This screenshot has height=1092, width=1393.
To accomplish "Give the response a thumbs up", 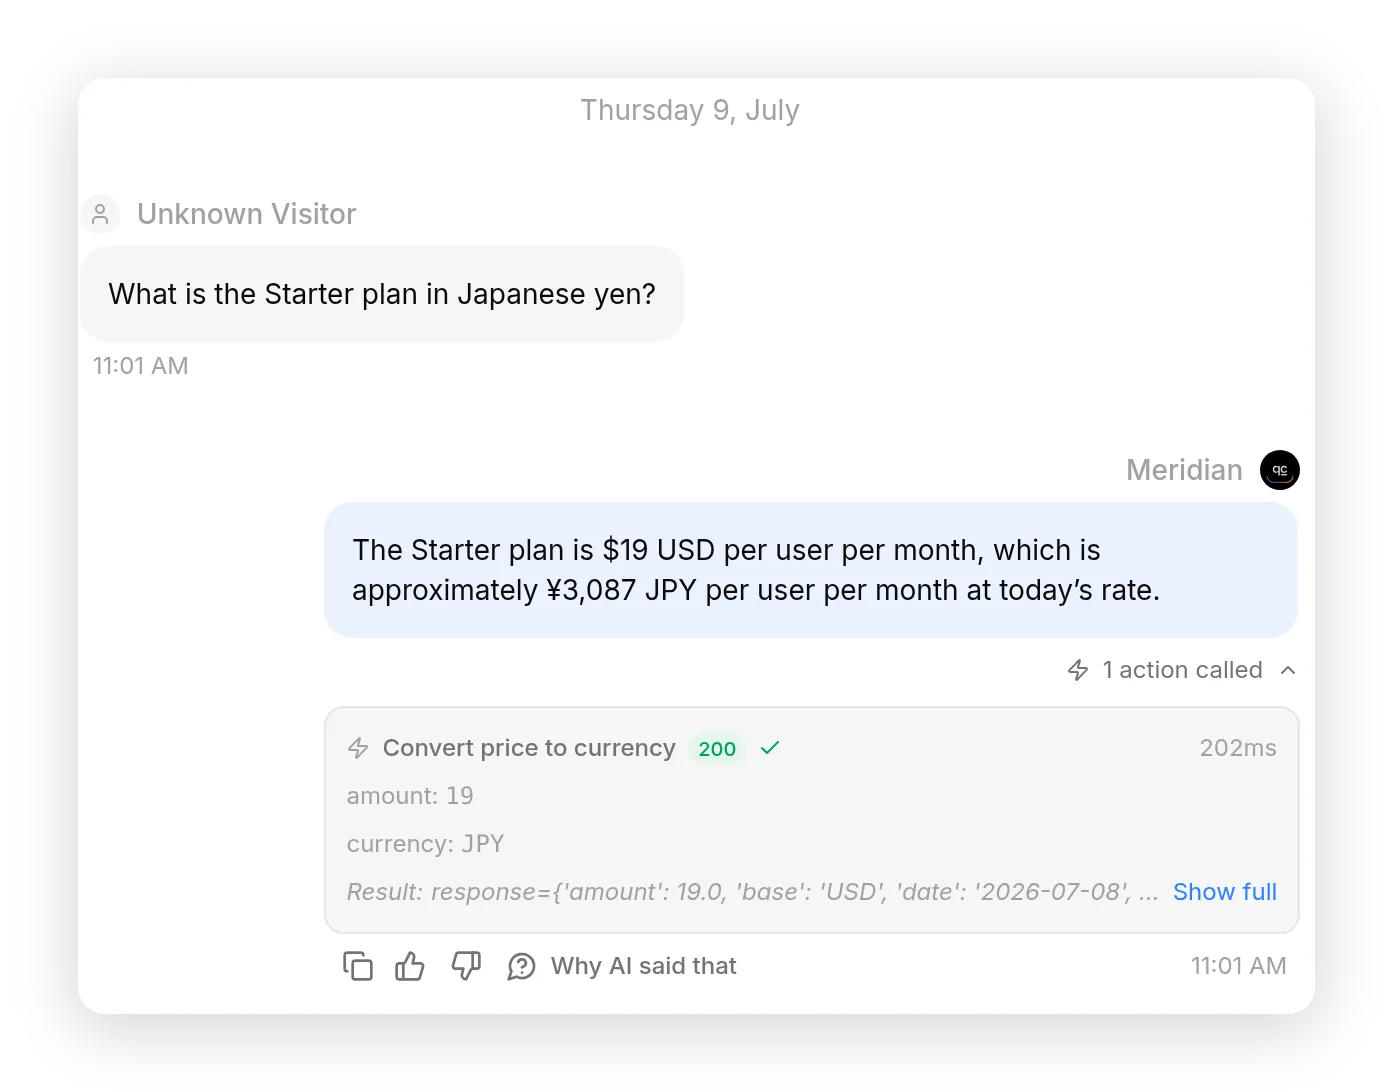I will click(x=410, y=966).
